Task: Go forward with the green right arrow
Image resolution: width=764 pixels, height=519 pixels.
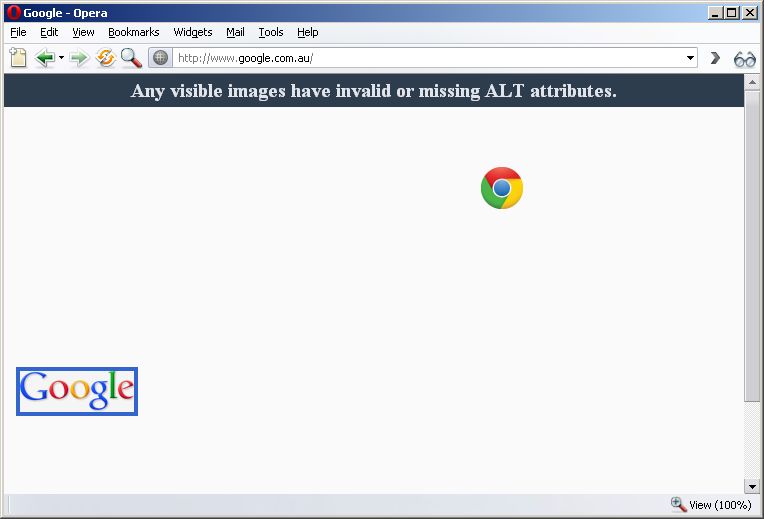Action: [x=78, y=58]
